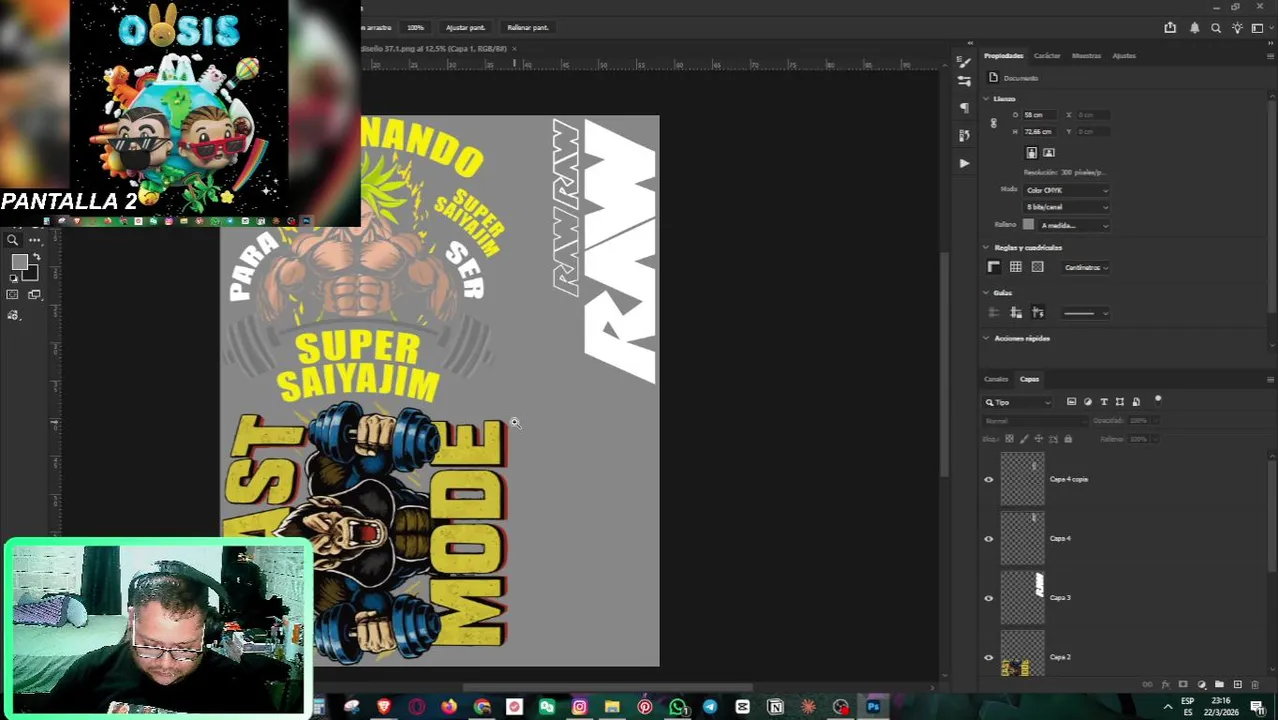Click the 100% zoom button

(415, 27)
